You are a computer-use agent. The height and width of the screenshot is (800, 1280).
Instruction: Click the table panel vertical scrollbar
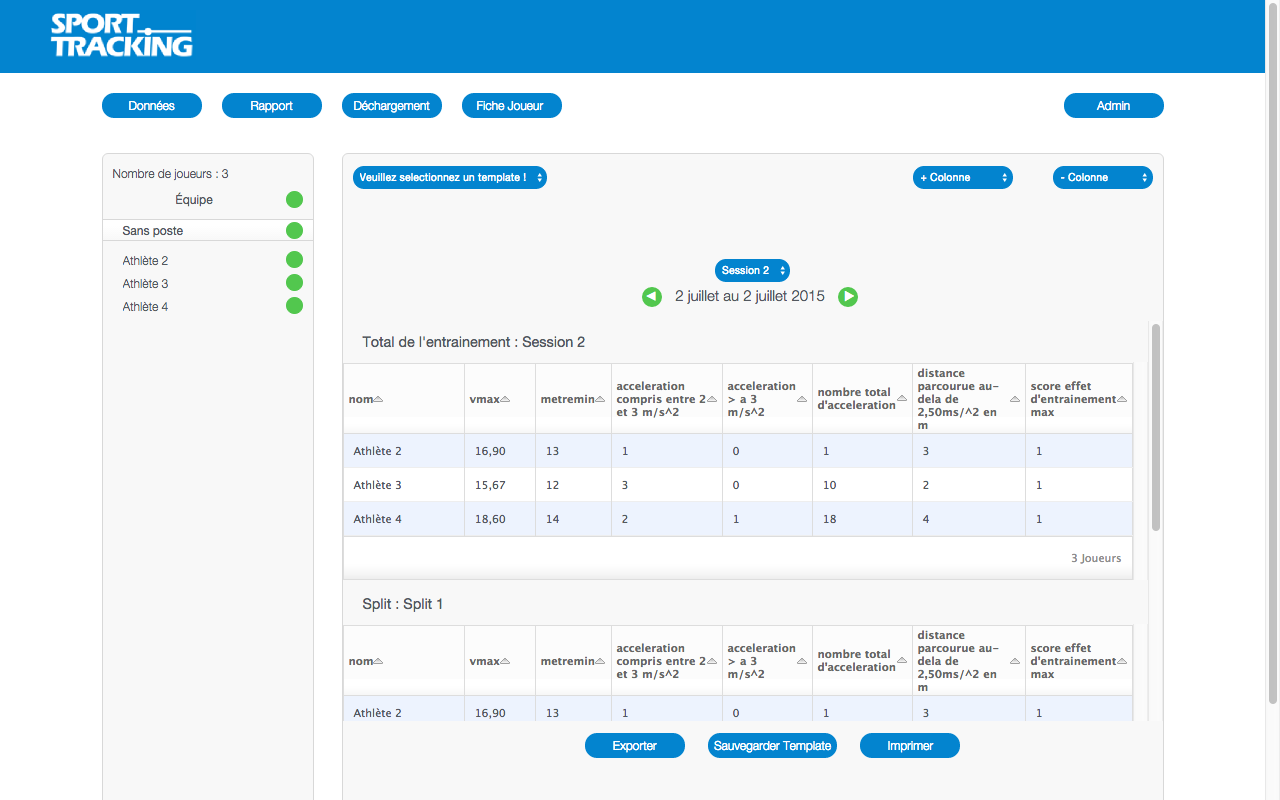1156,427
